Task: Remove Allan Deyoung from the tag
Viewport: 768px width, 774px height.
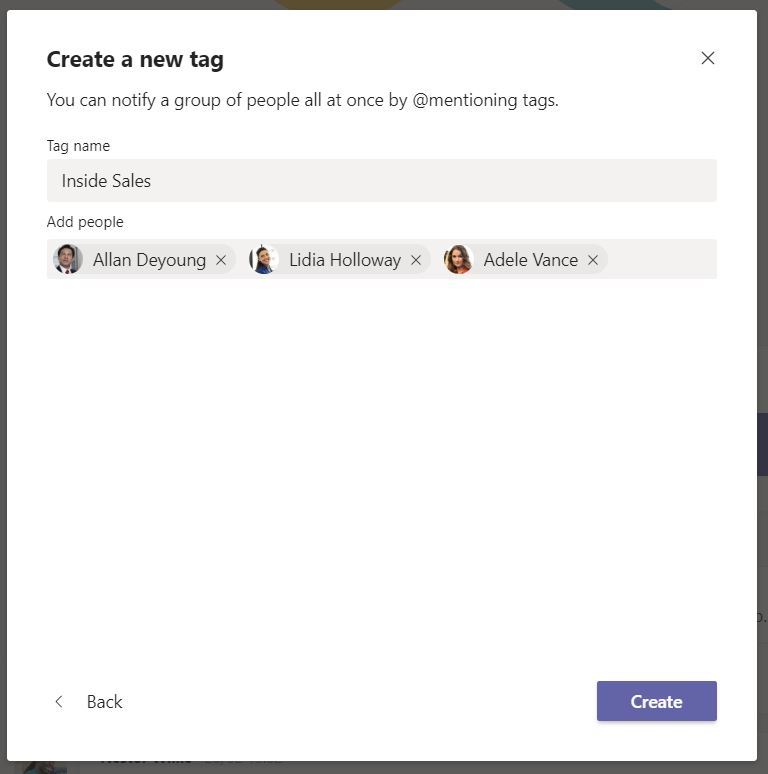Action: tap(221, 260)
